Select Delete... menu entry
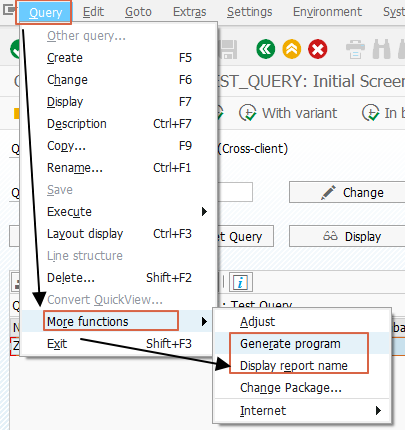This screenshot has width=405, height=430. pos(119,278)
